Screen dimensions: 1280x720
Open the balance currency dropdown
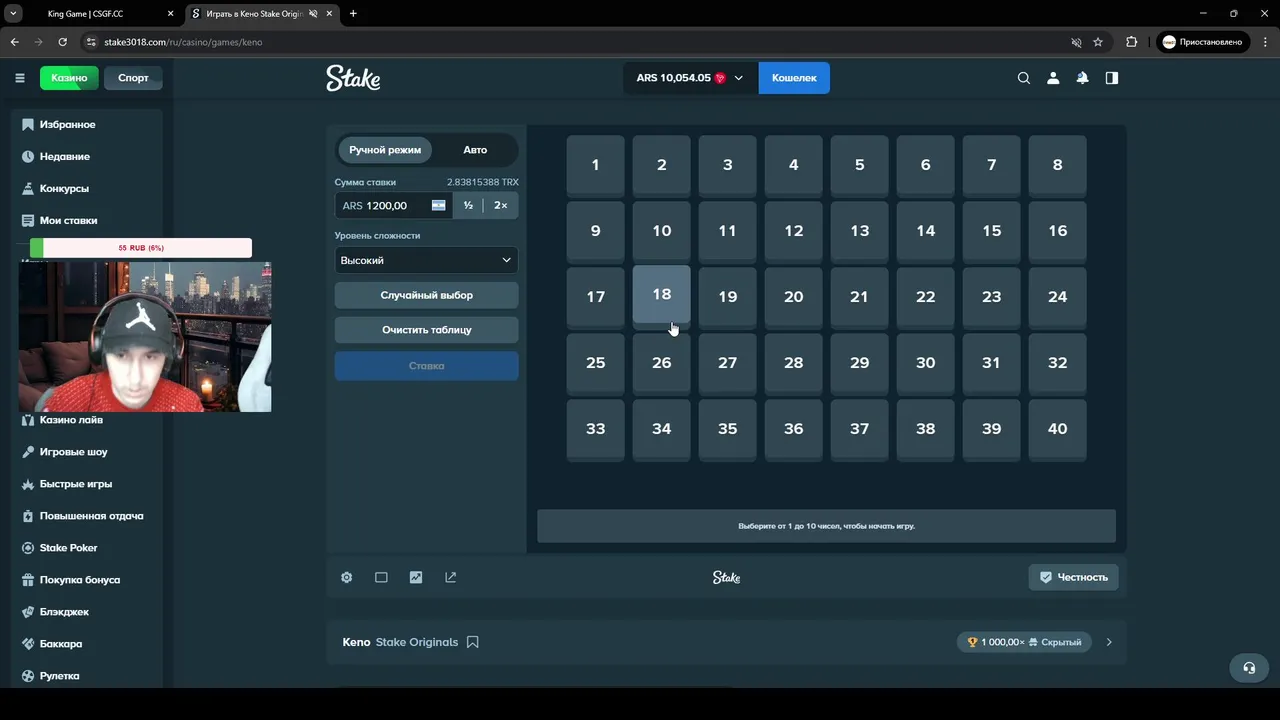689,78
